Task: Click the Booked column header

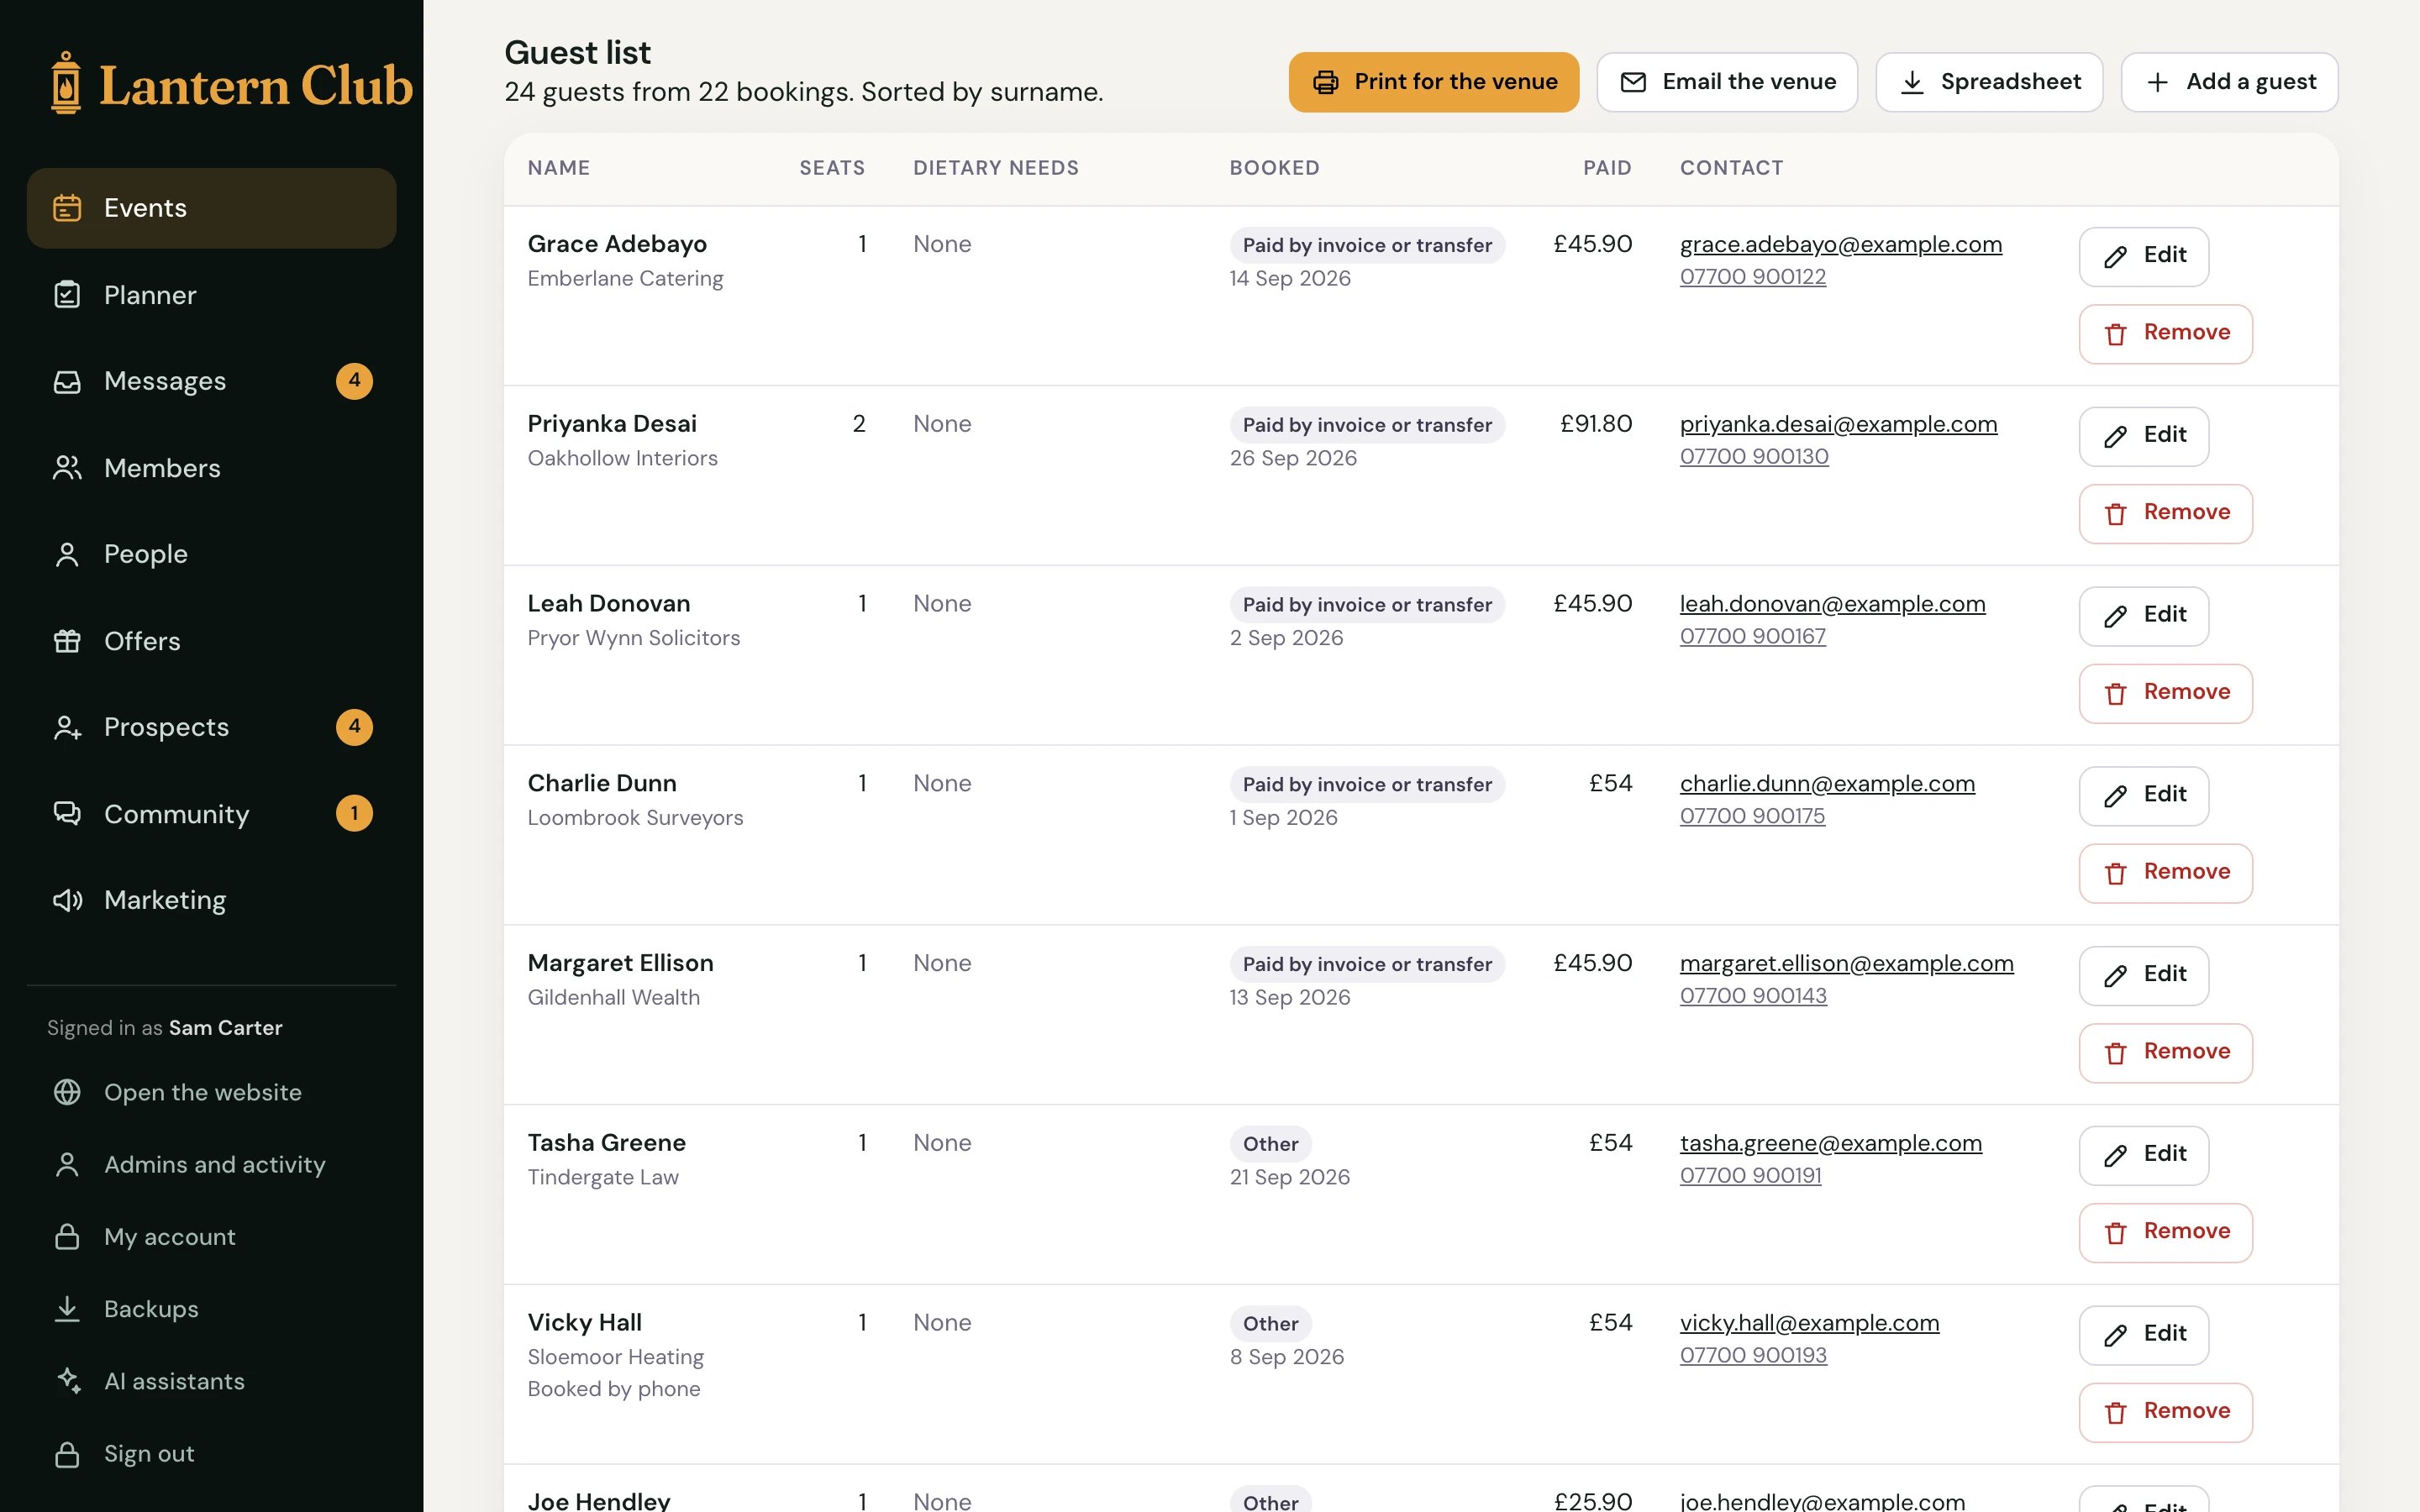Action: [x=1274, y=168]
